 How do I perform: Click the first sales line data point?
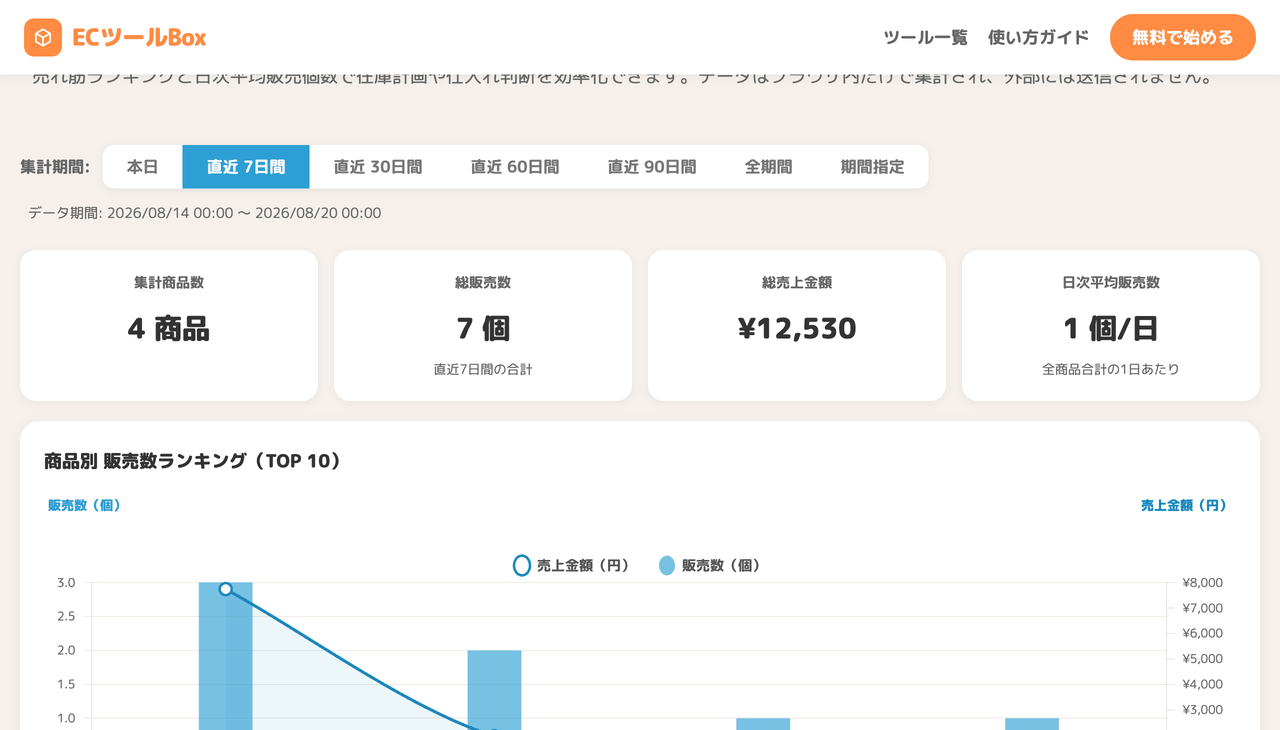(x=226, y=589)
